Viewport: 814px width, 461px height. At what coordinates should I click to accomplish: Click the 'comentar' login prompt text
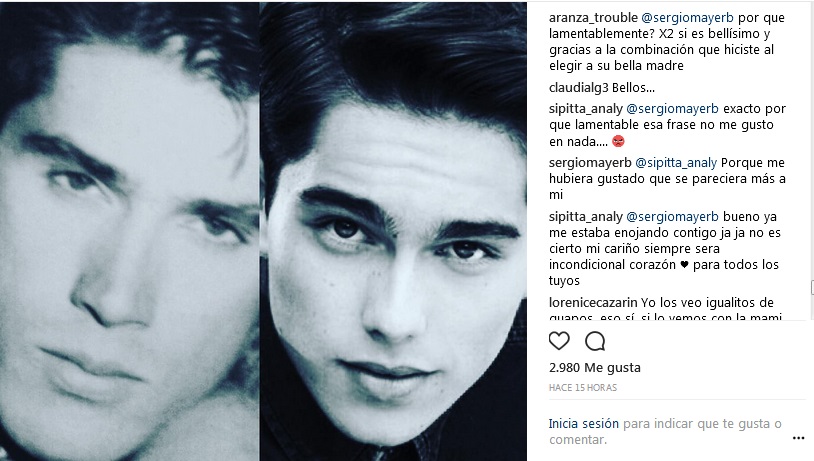(577, 440)
